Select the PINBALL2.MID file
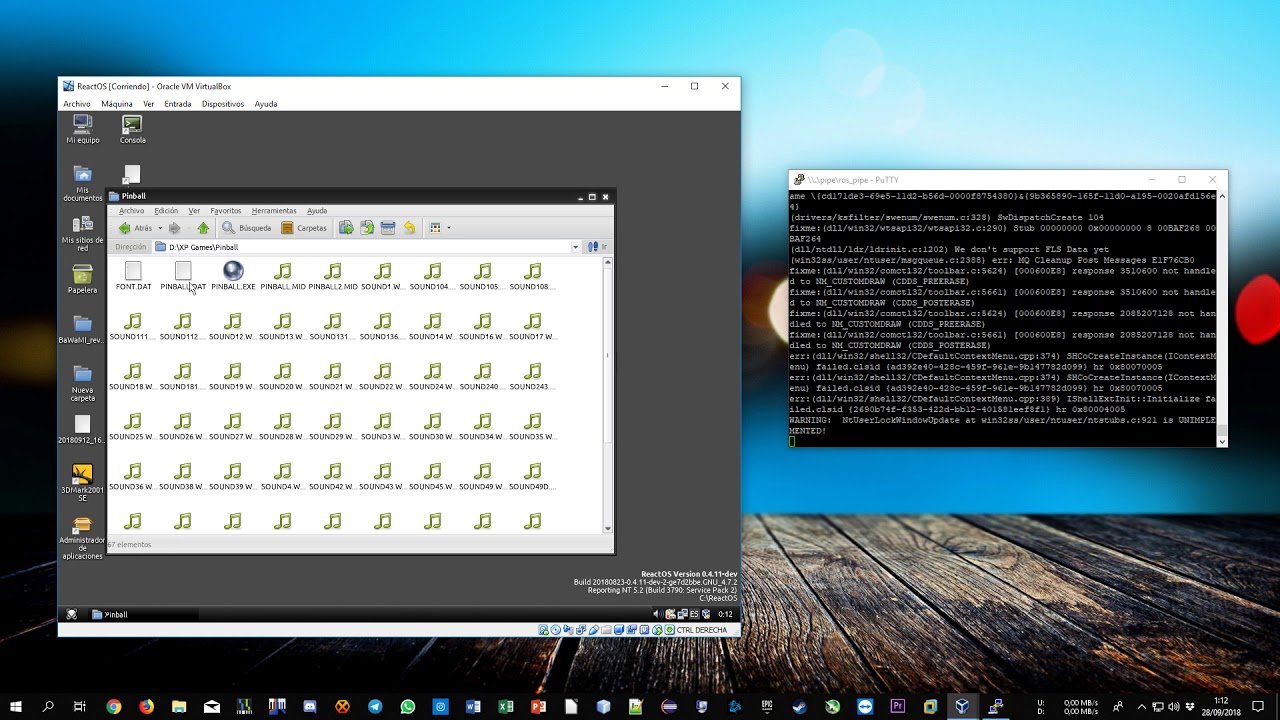The height and width of the screenshot is (720, 1280). pos(333,277)
